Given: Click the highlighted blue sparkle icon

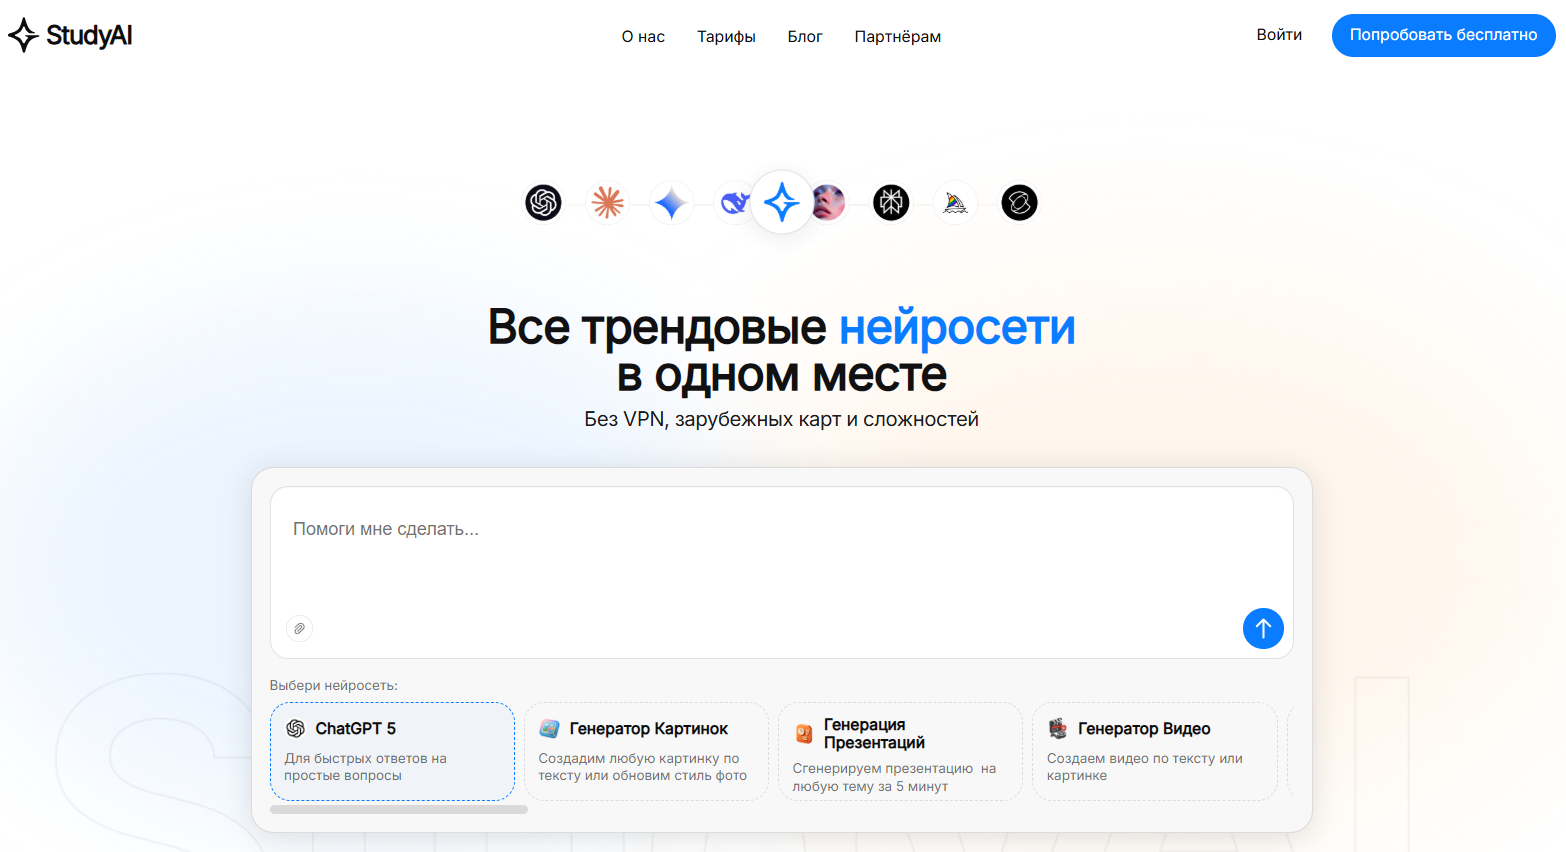Looking at the screenshot, I should pyautogui.click(x=781, y=202).
